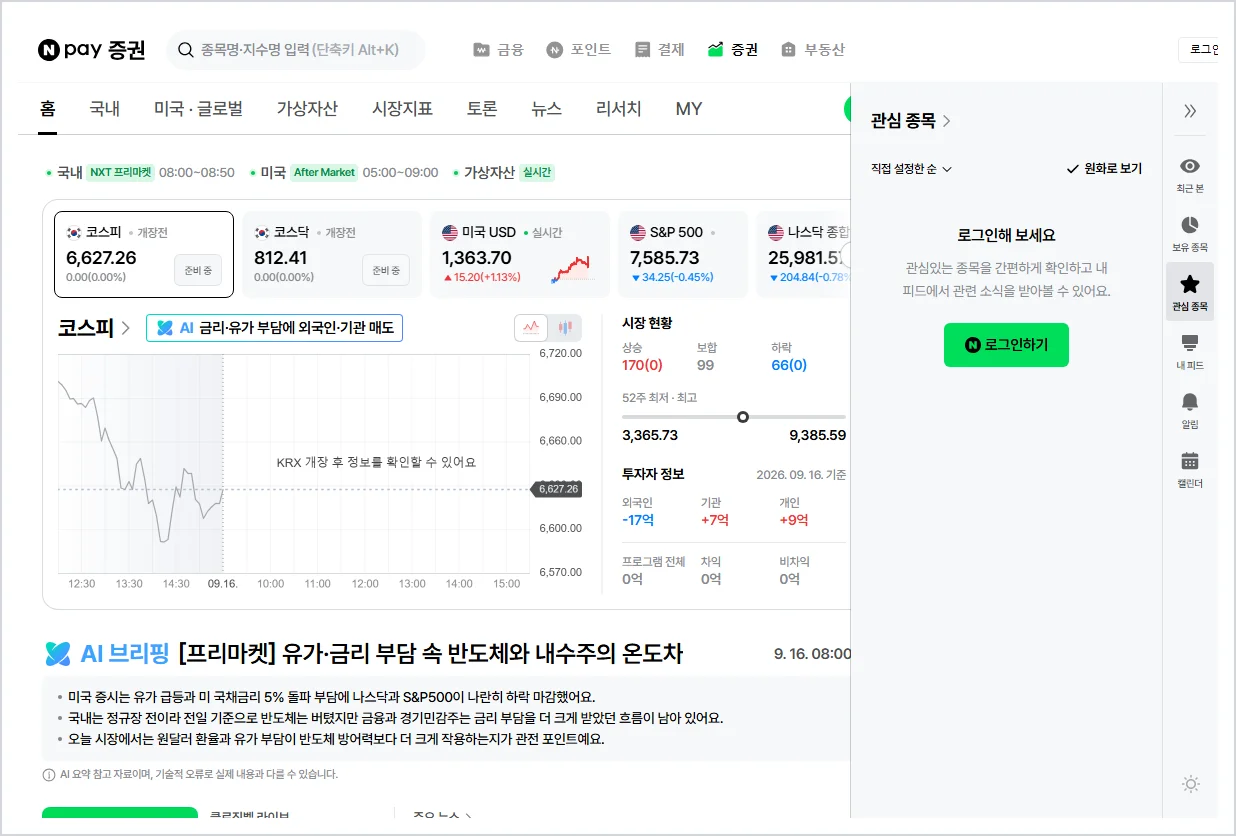Viewport: 1236px width, 836px height.
Task: Open 미국 · 글로벌 tab
Action: 198,109
